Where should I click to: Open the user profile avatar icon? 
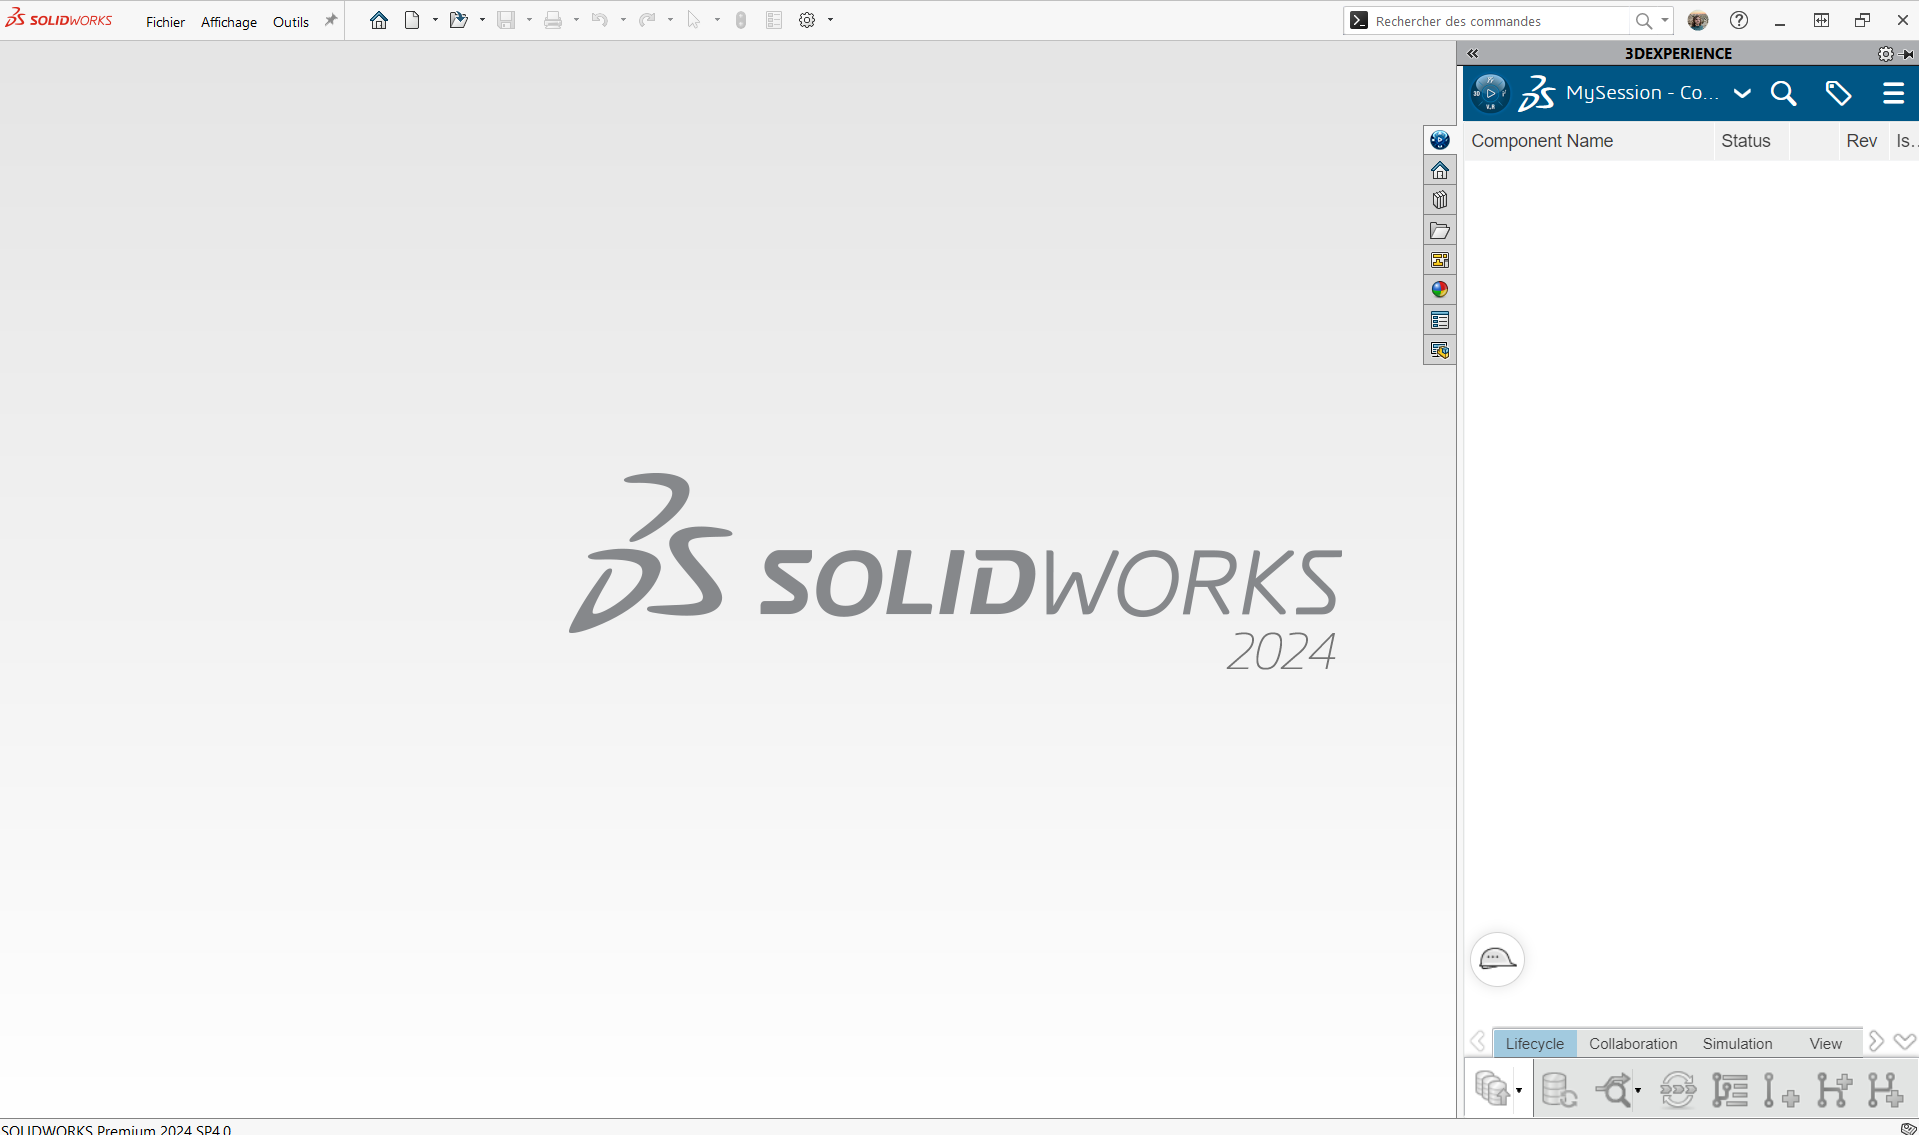tap(1698, 20)
